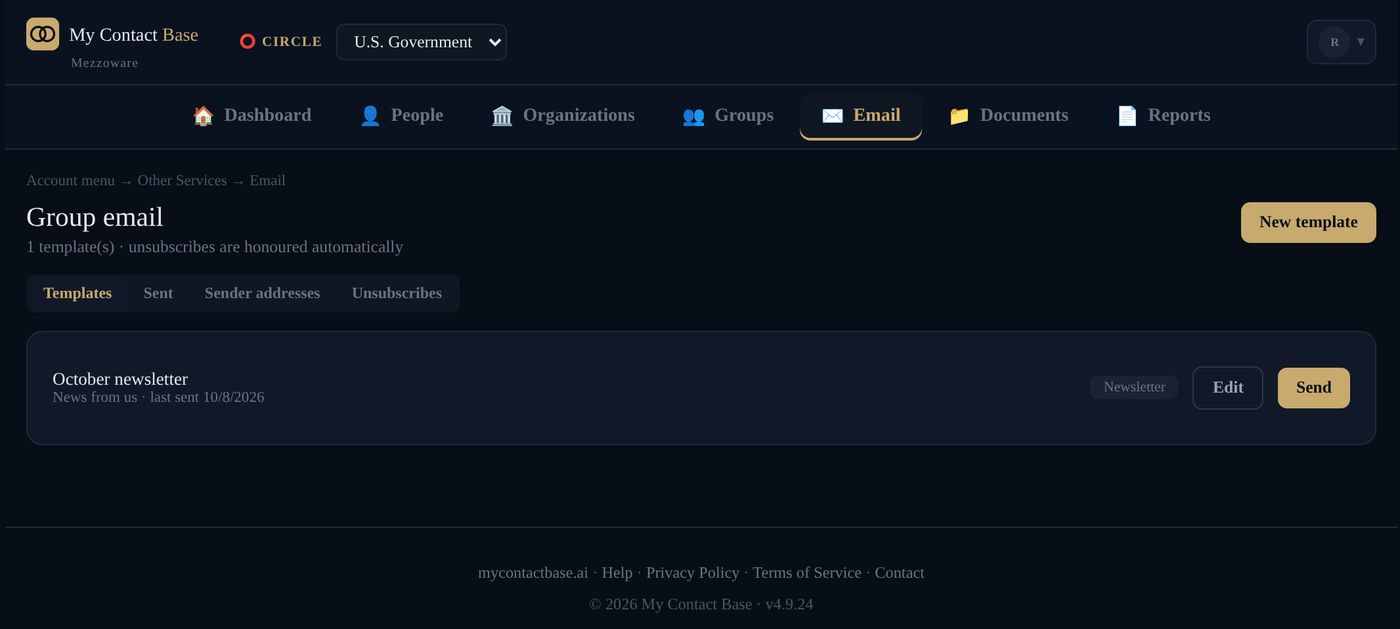Open the Help footer link

click(617, 573)
